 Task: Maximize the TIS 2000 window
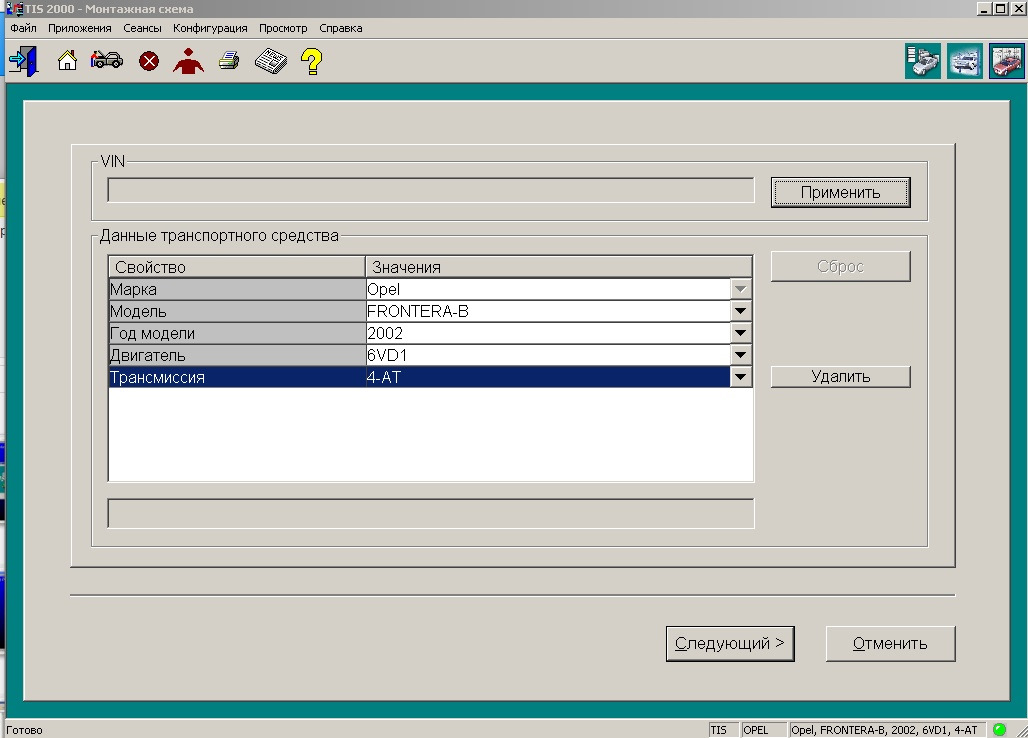[1000, 9]
